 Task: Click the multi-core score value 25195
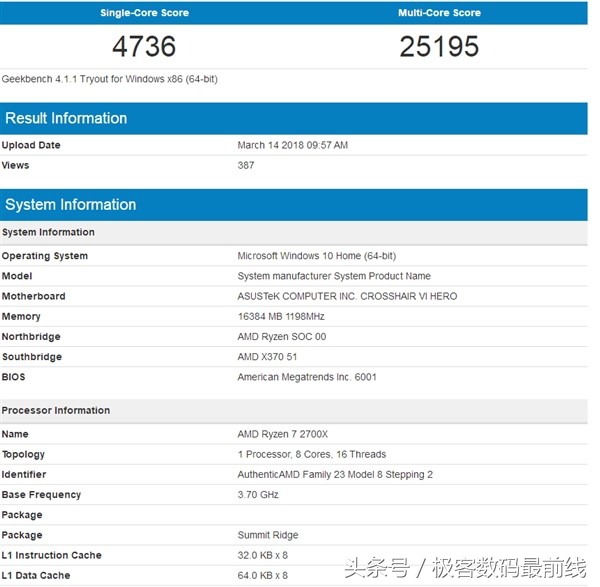pyautogui.click(x=439, y=46)
